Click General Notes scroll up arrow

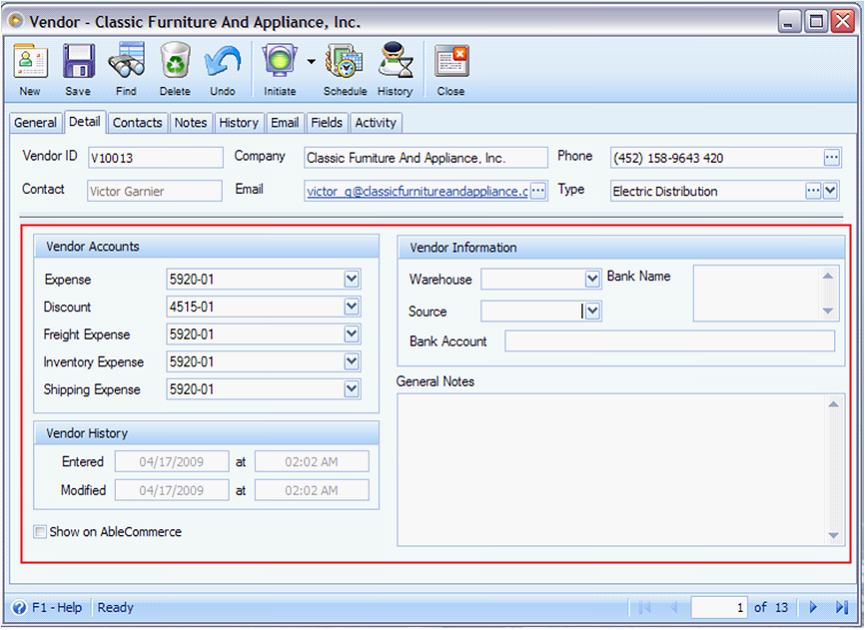[834, 404]
